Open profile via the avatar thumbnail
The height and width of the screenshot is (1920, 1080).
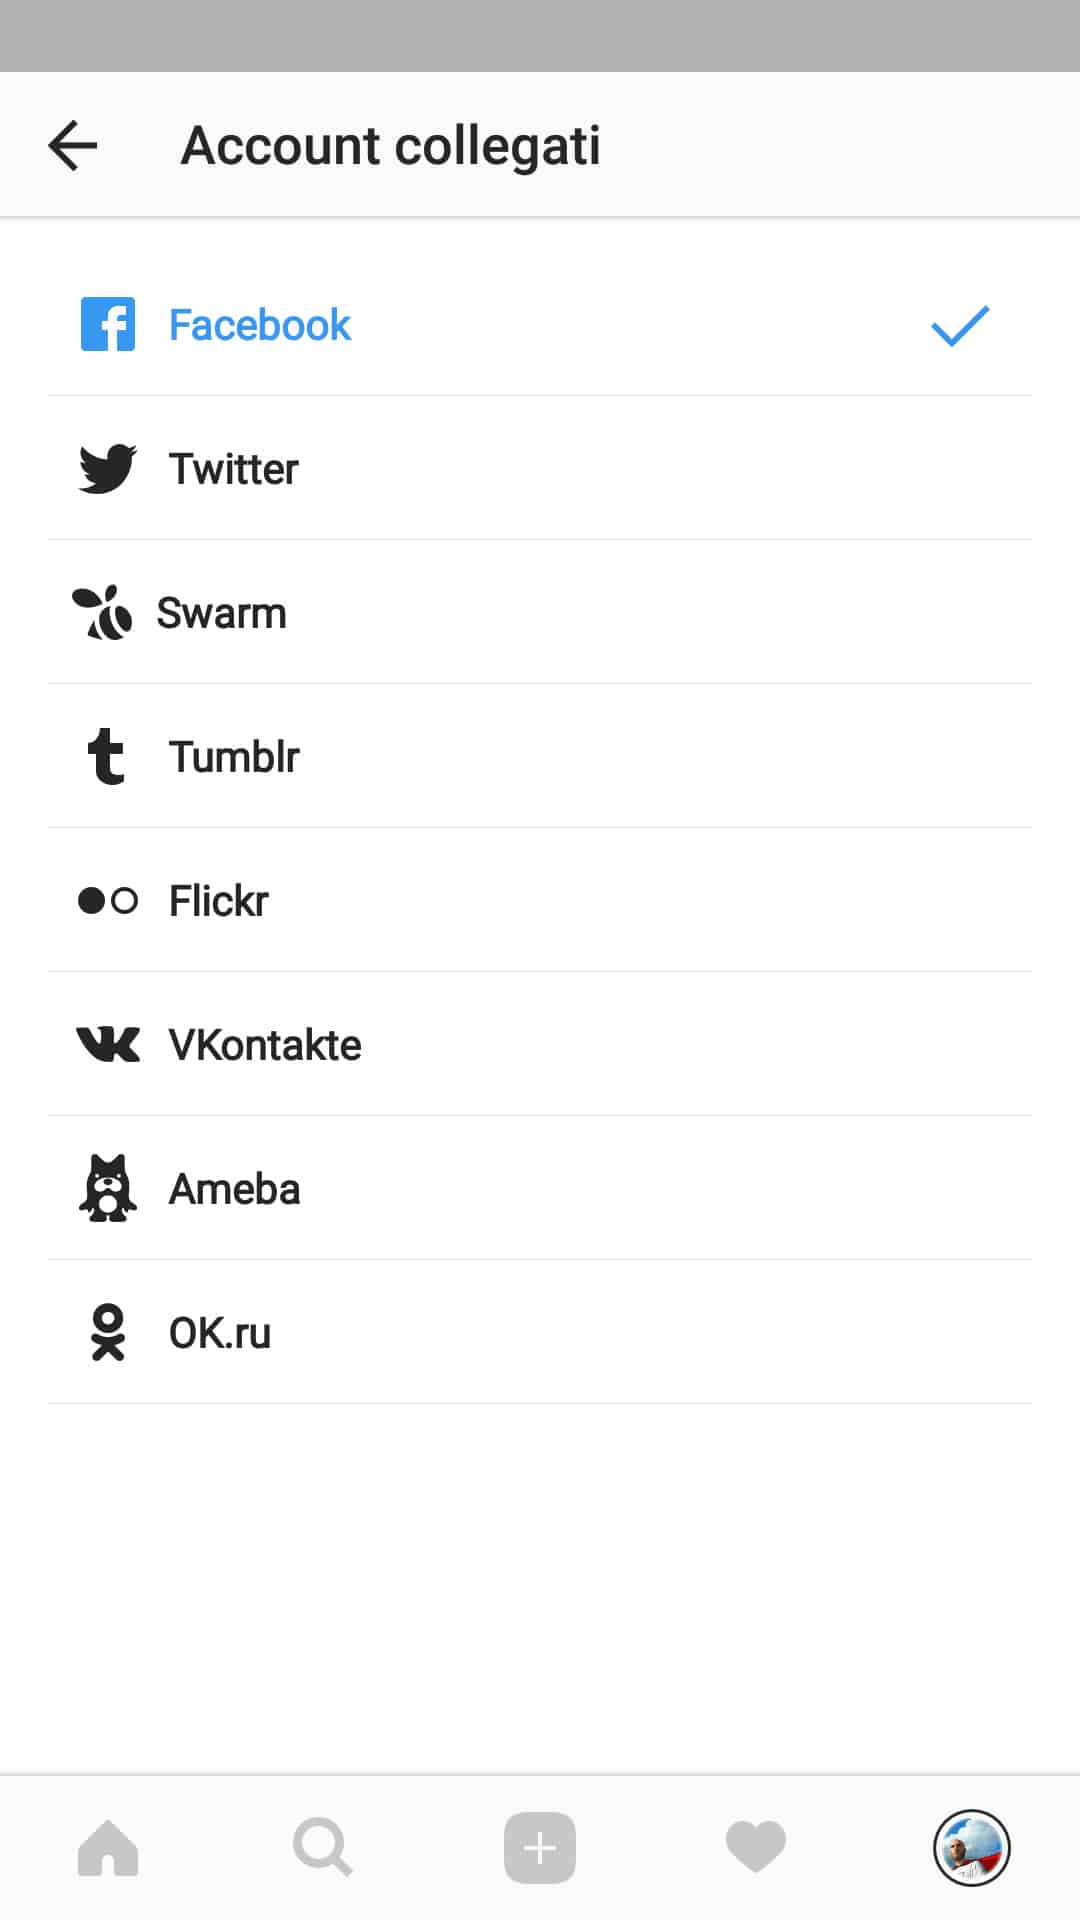point(971,1848)
